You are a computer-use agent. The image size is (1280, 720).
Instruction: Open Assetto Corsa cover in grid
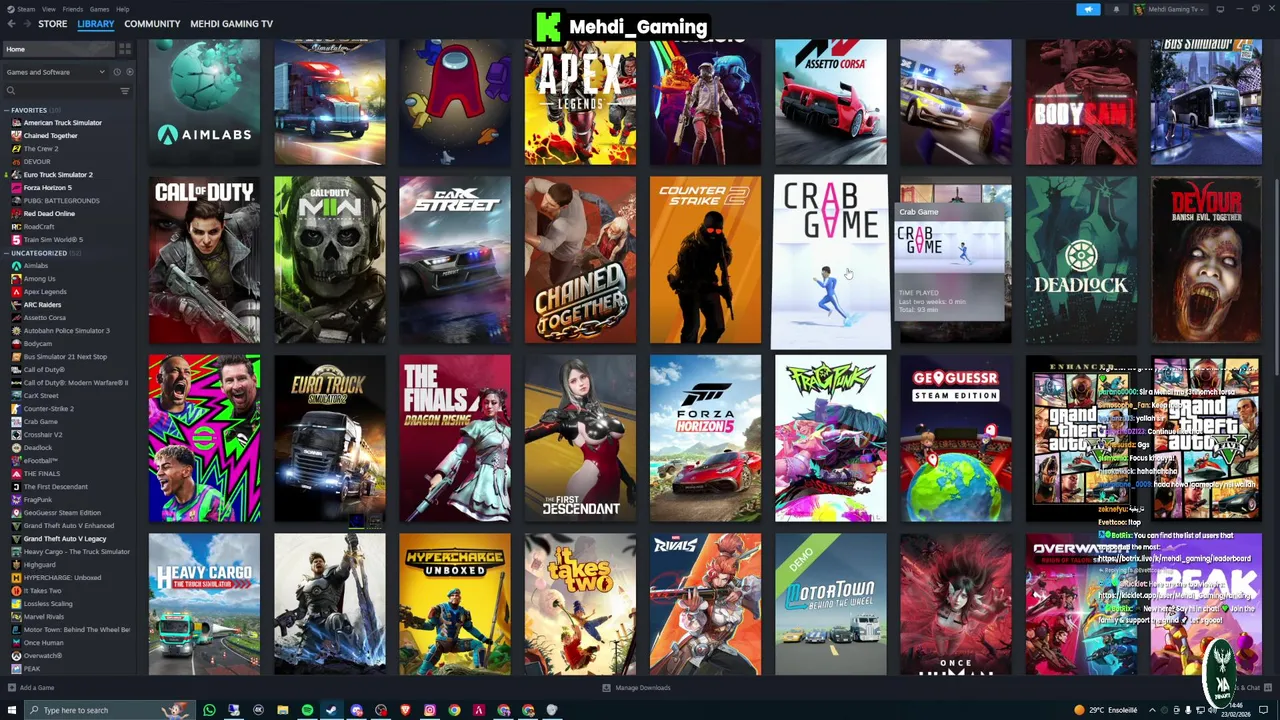[x=830, y=101]
